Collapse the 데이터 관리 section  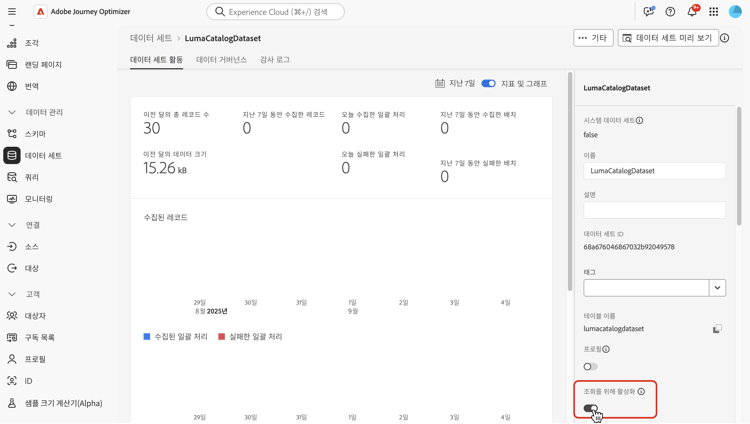(12, 112)
